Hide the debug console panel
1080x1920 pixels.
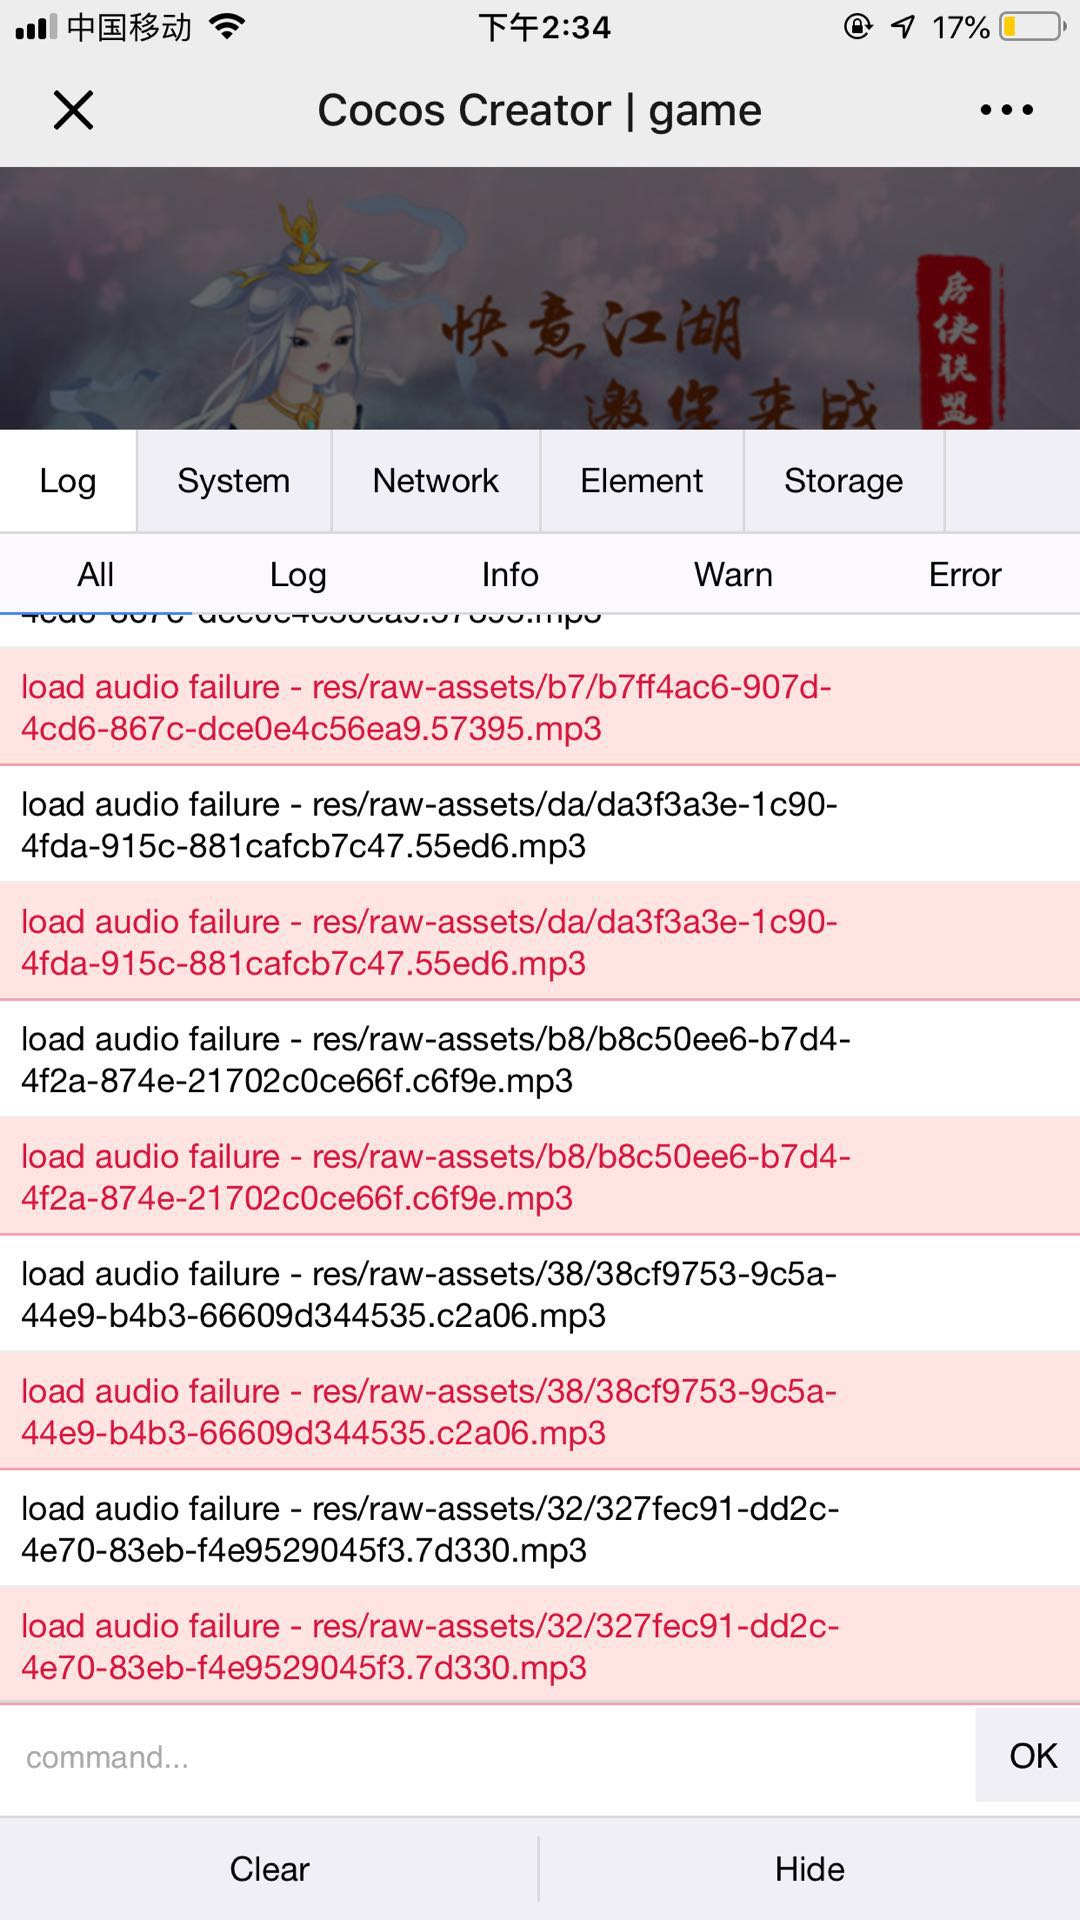tap(809, 1869)
